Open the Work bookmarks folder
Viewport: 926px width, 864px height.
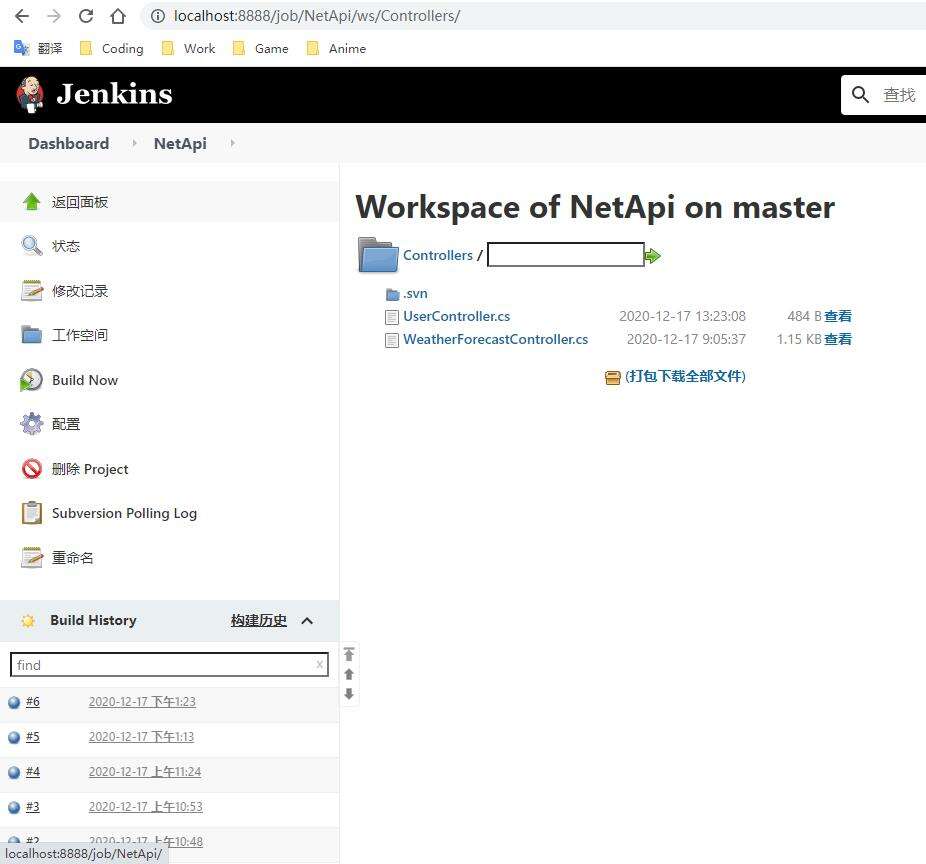click(x=188, y=48)
